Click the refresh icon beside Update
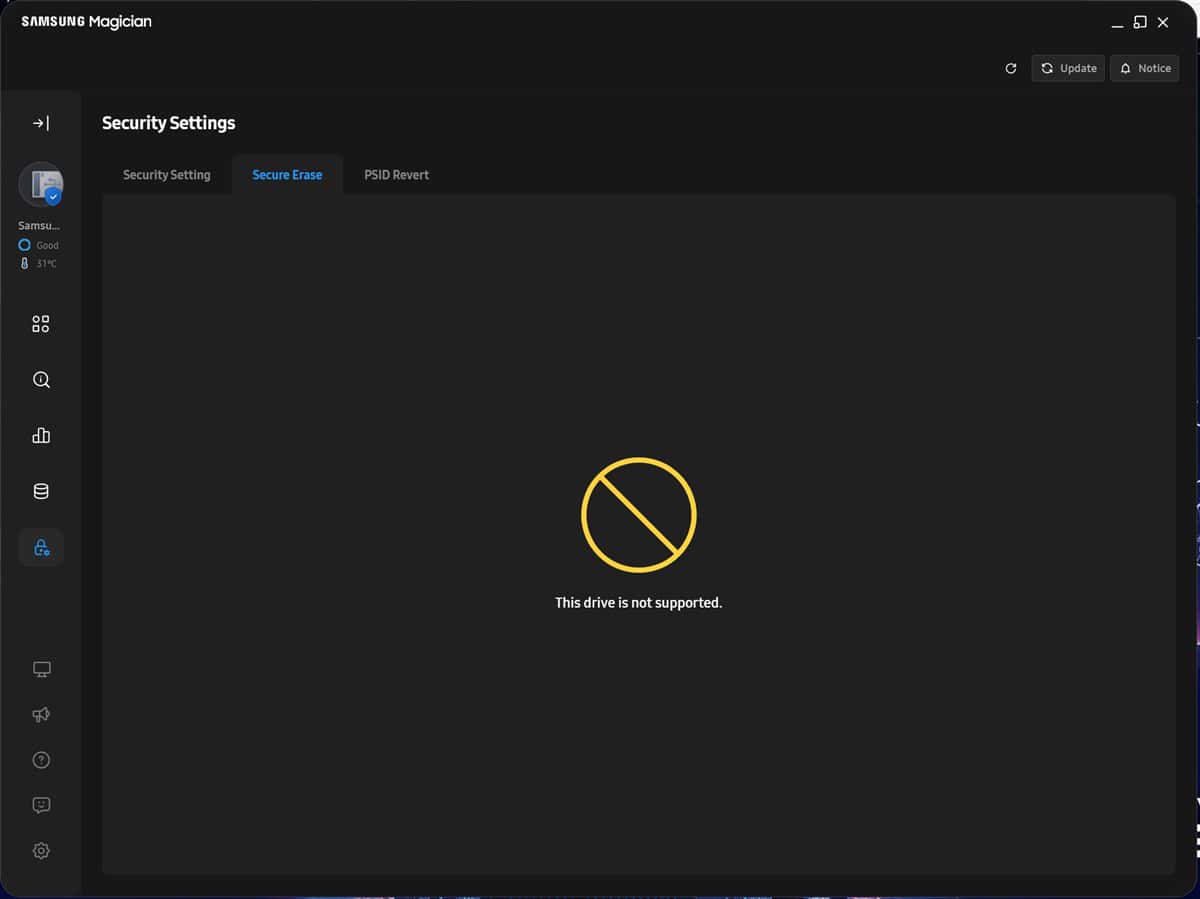 1011,68
